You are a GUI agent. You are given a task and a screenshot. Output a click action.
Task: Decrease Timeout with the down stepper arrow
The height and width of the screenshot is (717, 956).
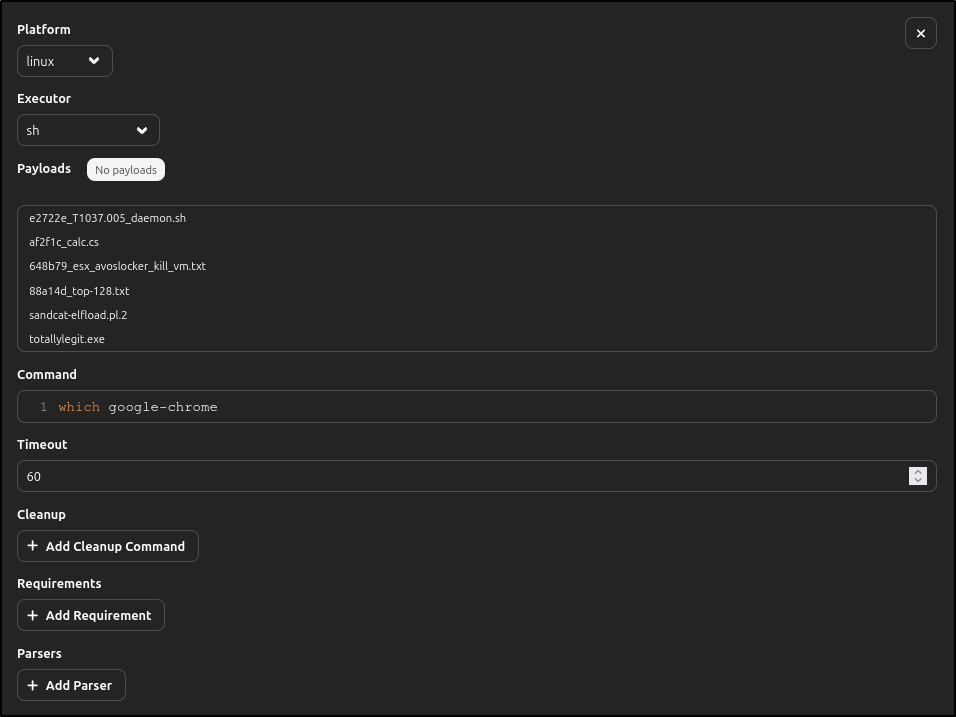pos(918,480)
